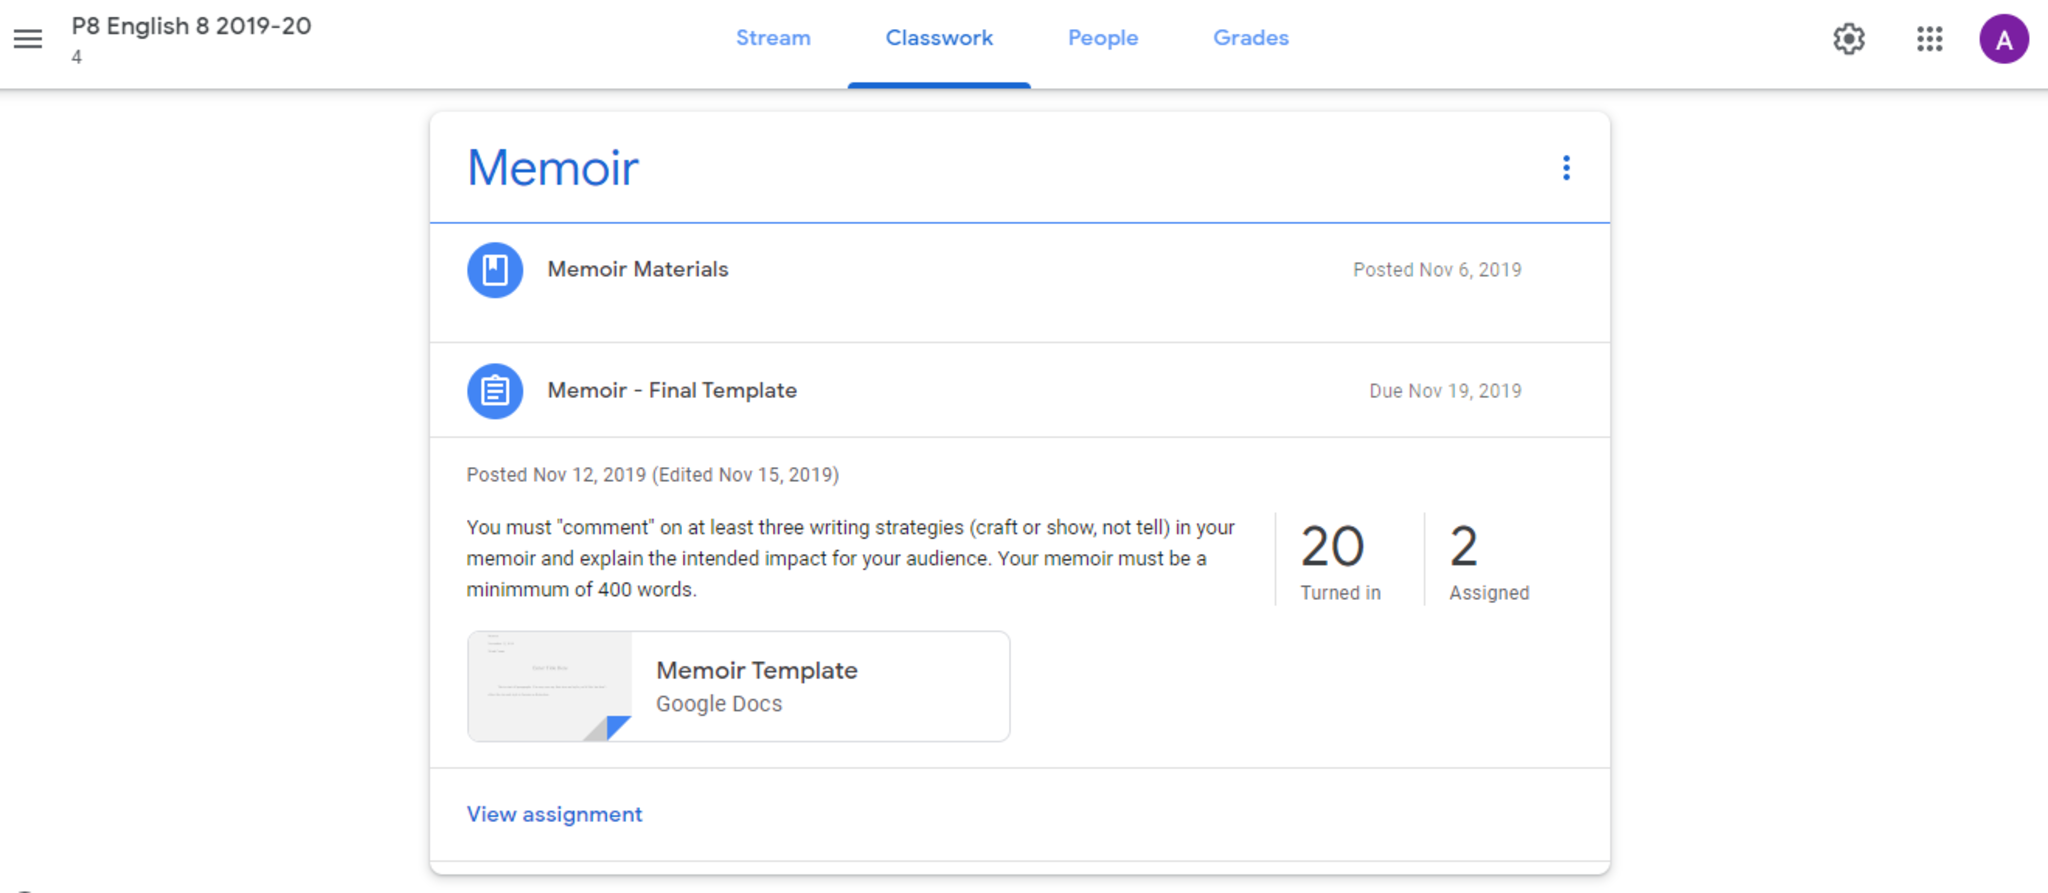Image resolution: width=2048 pixels, height=893 pixels.
Task: Open the purple account avatar
Action: click(x=2003, y=40)
